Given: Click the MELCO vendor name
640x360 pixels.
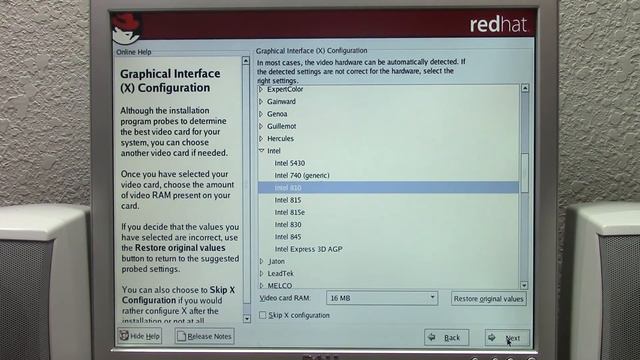Looking at the screenshot, I should point(280,285).
